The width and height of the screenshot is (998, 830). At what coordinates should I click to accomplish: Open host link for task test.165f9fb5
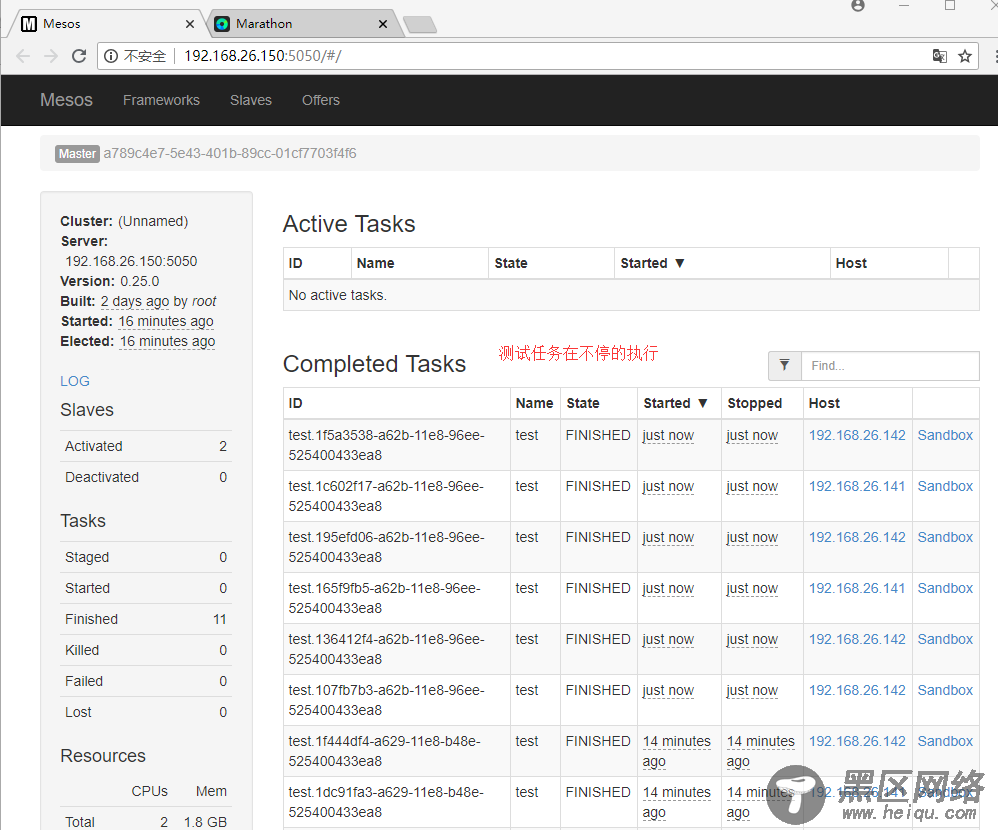pos(857,588)
